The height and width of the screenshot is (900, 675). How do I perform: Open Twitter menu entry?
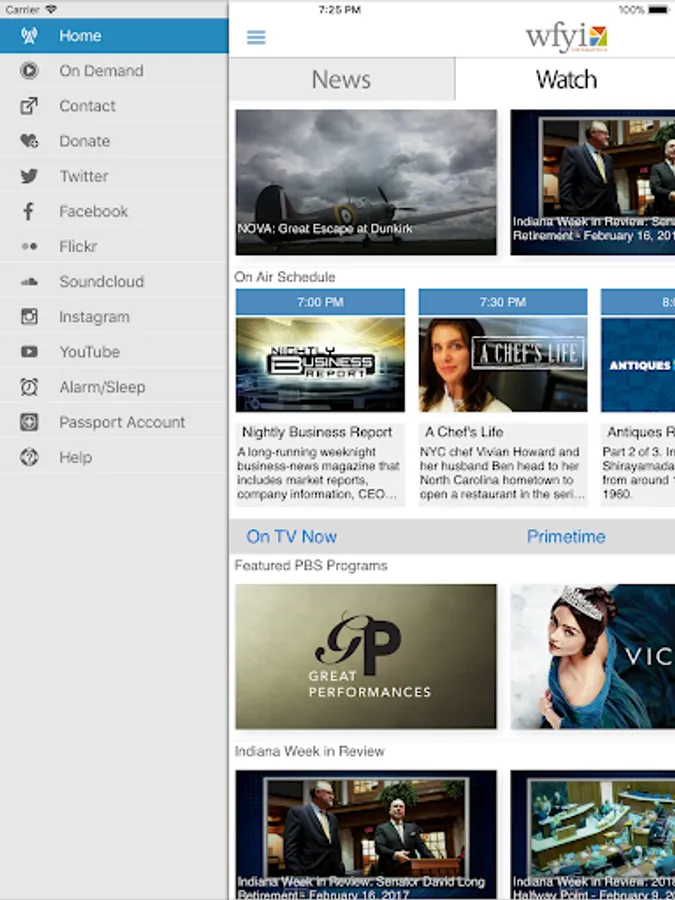[x=114, y=176]
